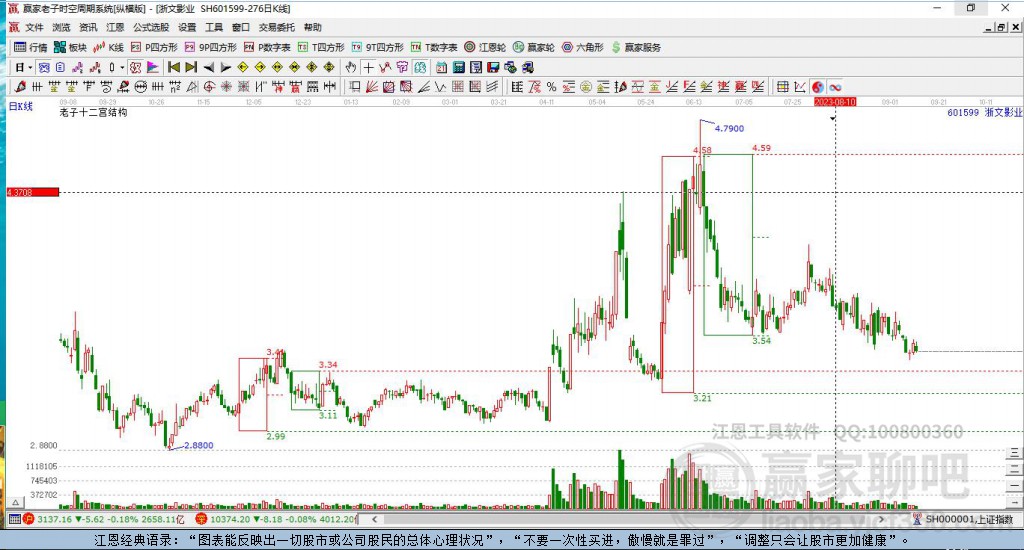Screen dimensions: 1024x550
Task: Toggle the crosshair cursor button
Action: point(368,67)
